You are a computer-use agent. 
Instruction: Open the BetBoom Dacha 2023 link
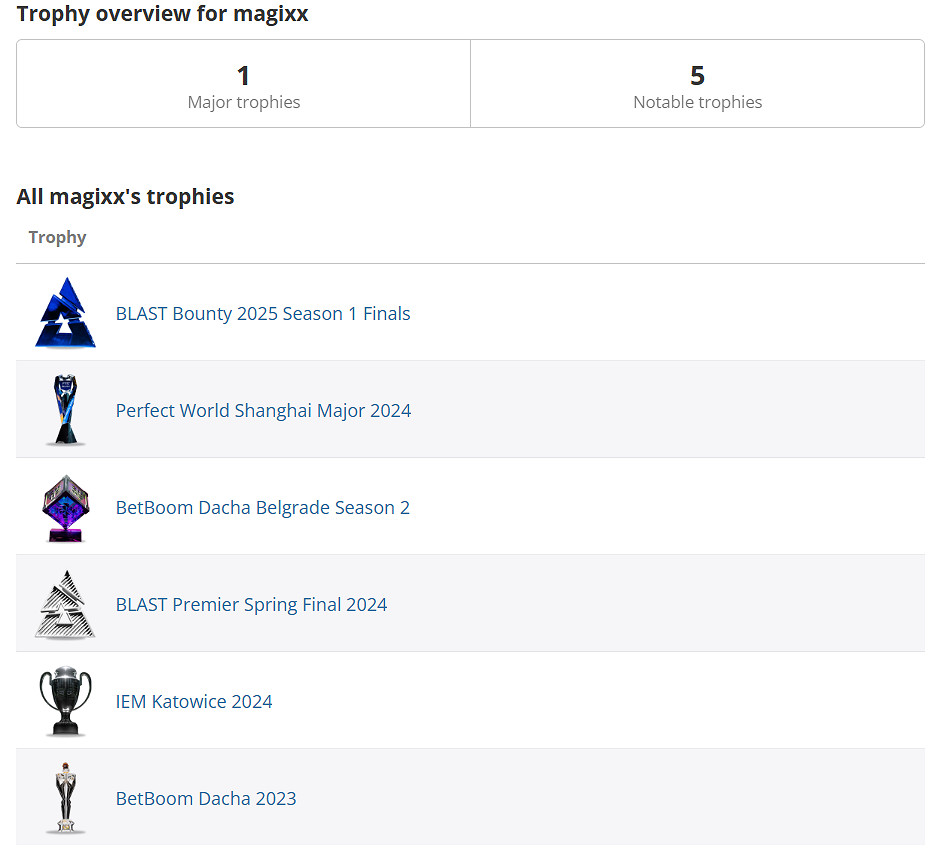206,799
